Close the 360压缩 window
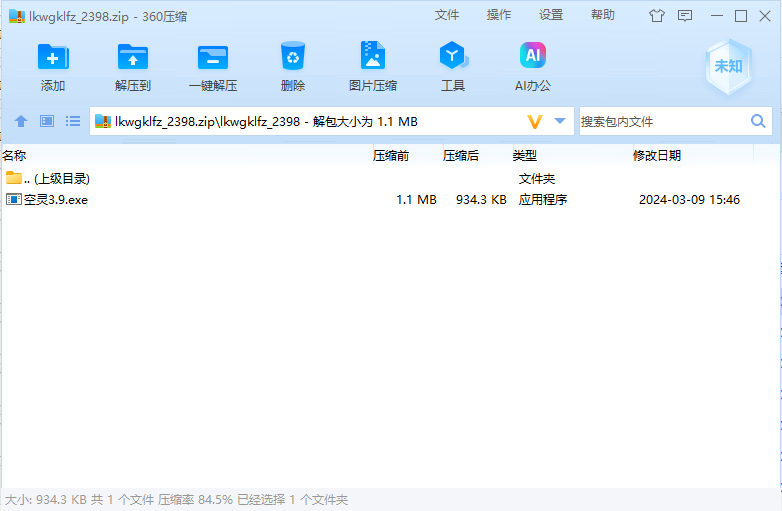The image size is (782, 511). pos(765,16)
